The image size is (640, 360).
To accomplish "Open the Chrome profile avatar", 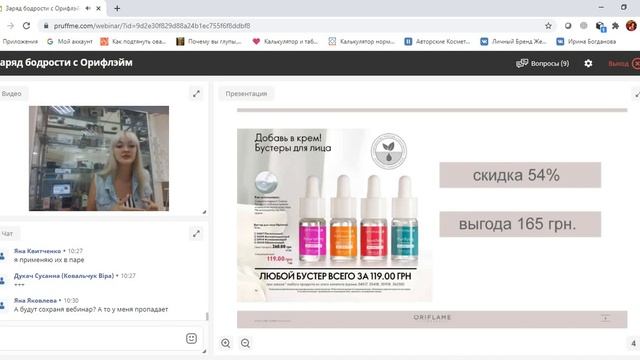I will pos(631,26).
